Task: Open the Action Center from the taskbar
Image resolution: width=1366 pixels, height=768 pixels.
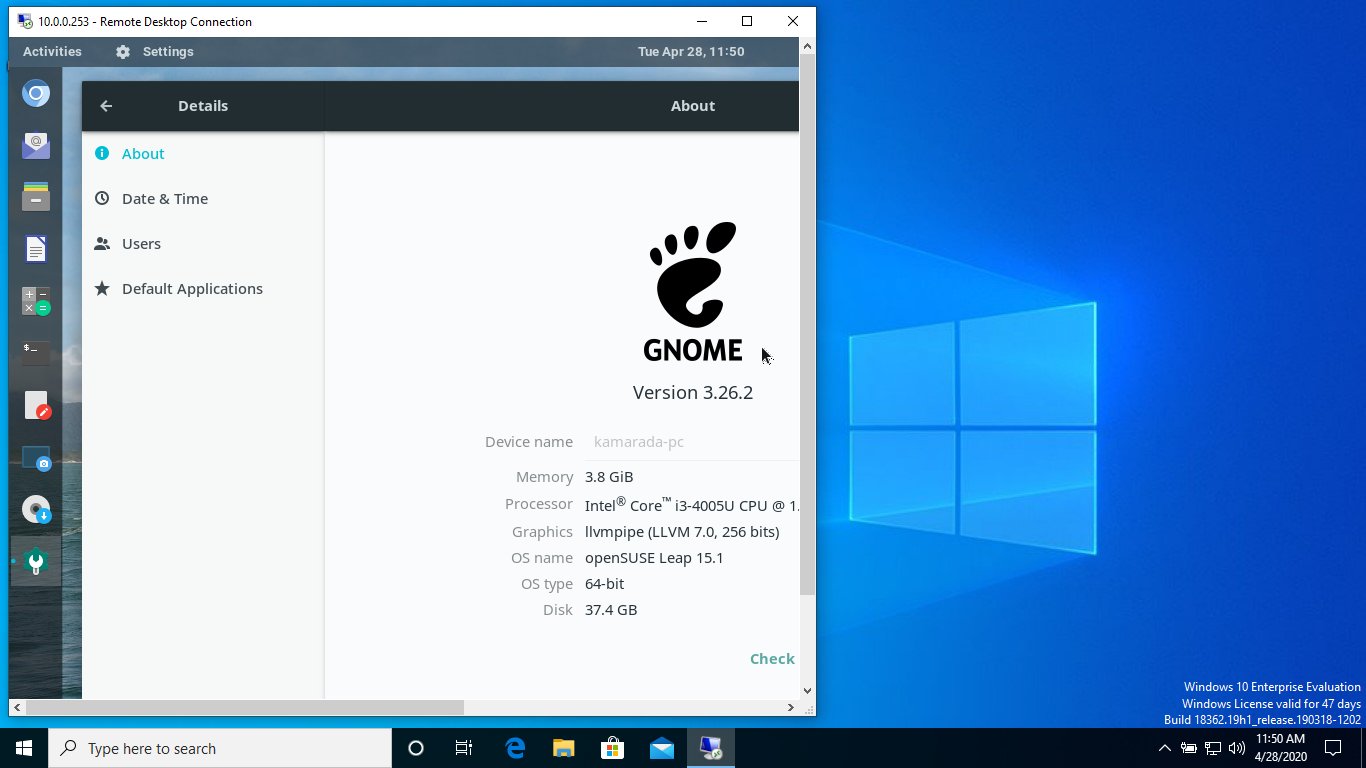Action: [1332, 747]
